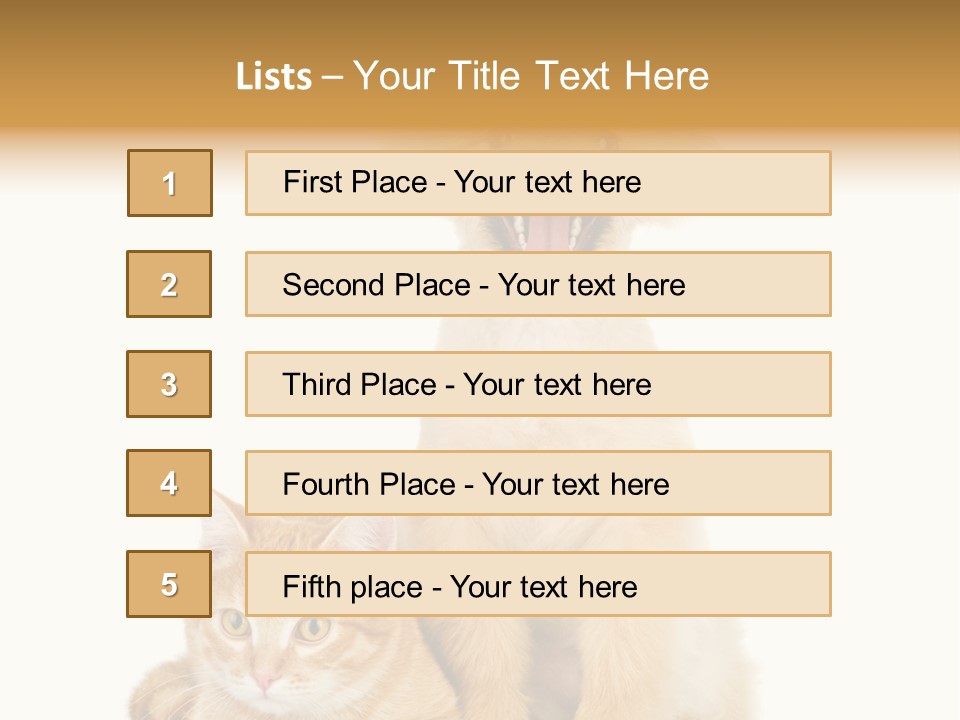Click the number 3 box

[x=169, y=384]
